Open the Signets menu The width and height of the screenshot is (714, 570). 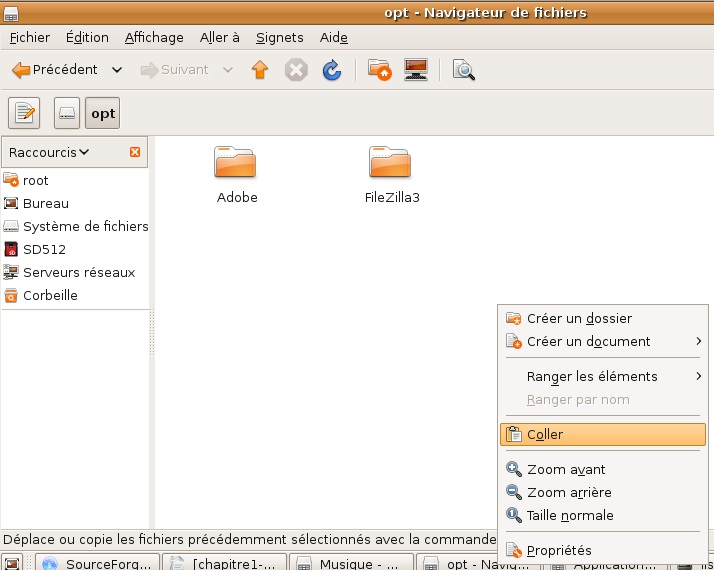[x=279, y=37]
